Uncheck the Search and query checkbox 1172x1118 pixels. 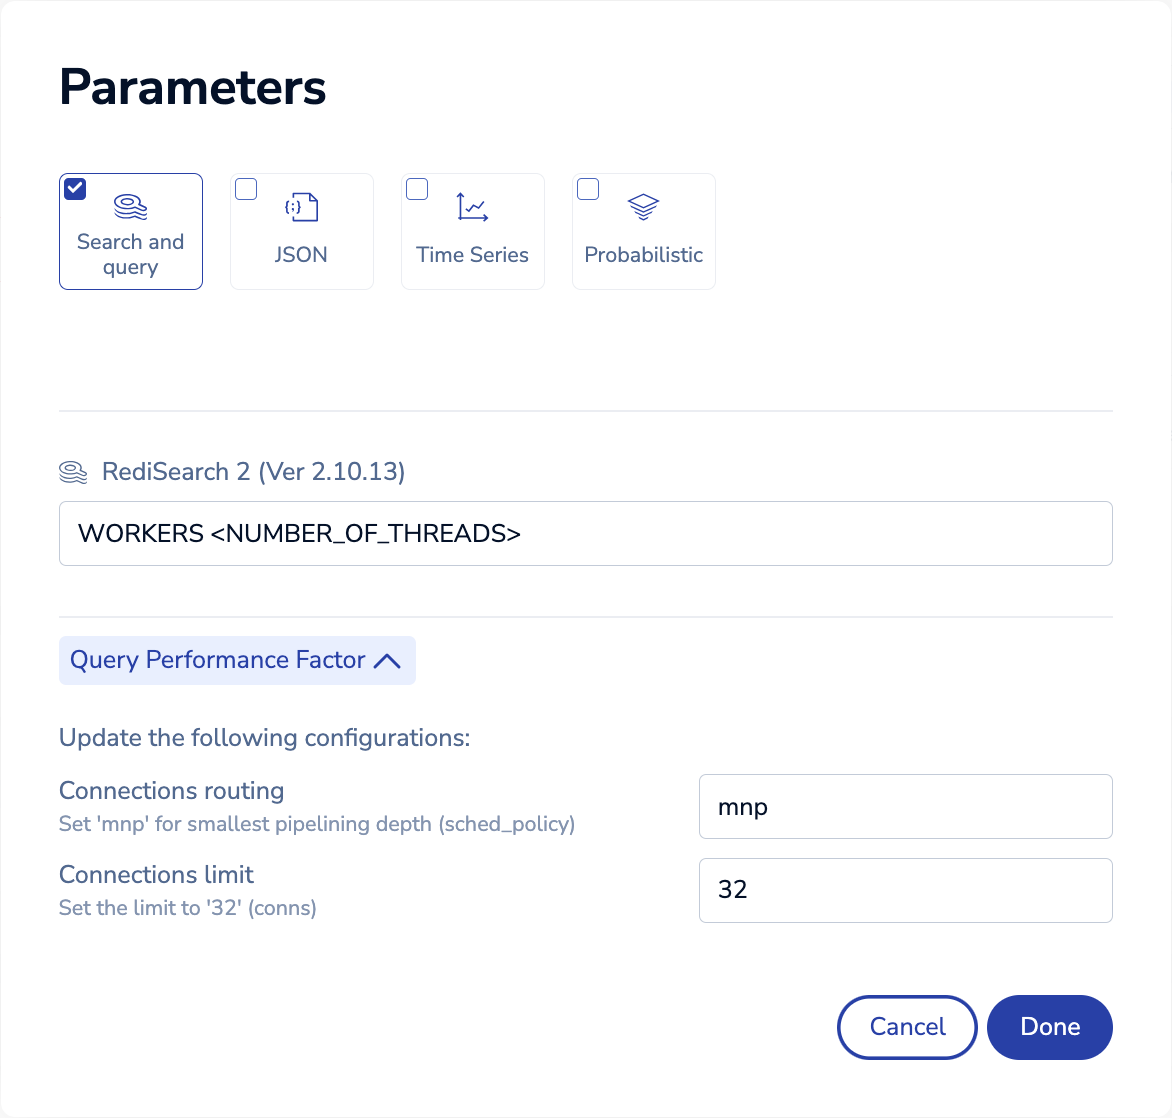pos(75,189)
